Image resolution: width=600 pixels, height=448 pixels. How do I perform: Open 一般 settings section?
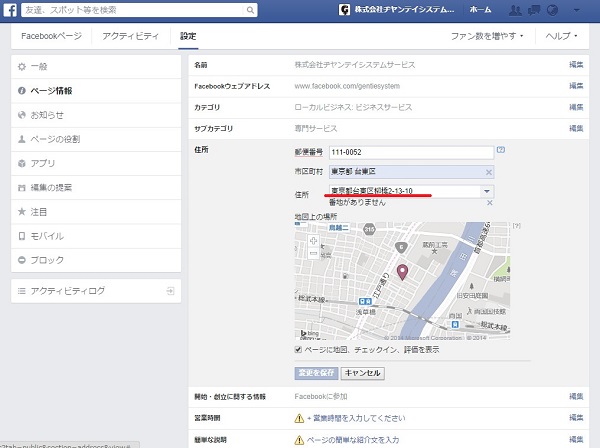point(96,67)
